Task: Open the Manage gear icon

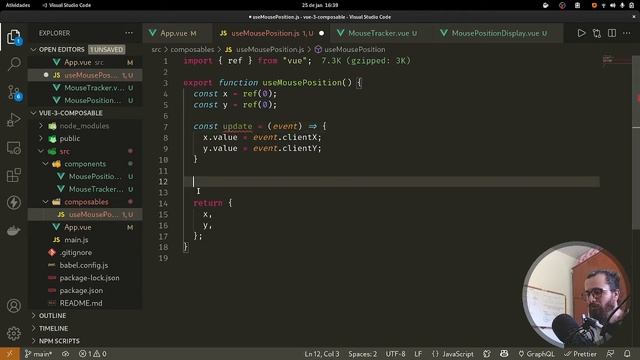Action: [14, 333]
